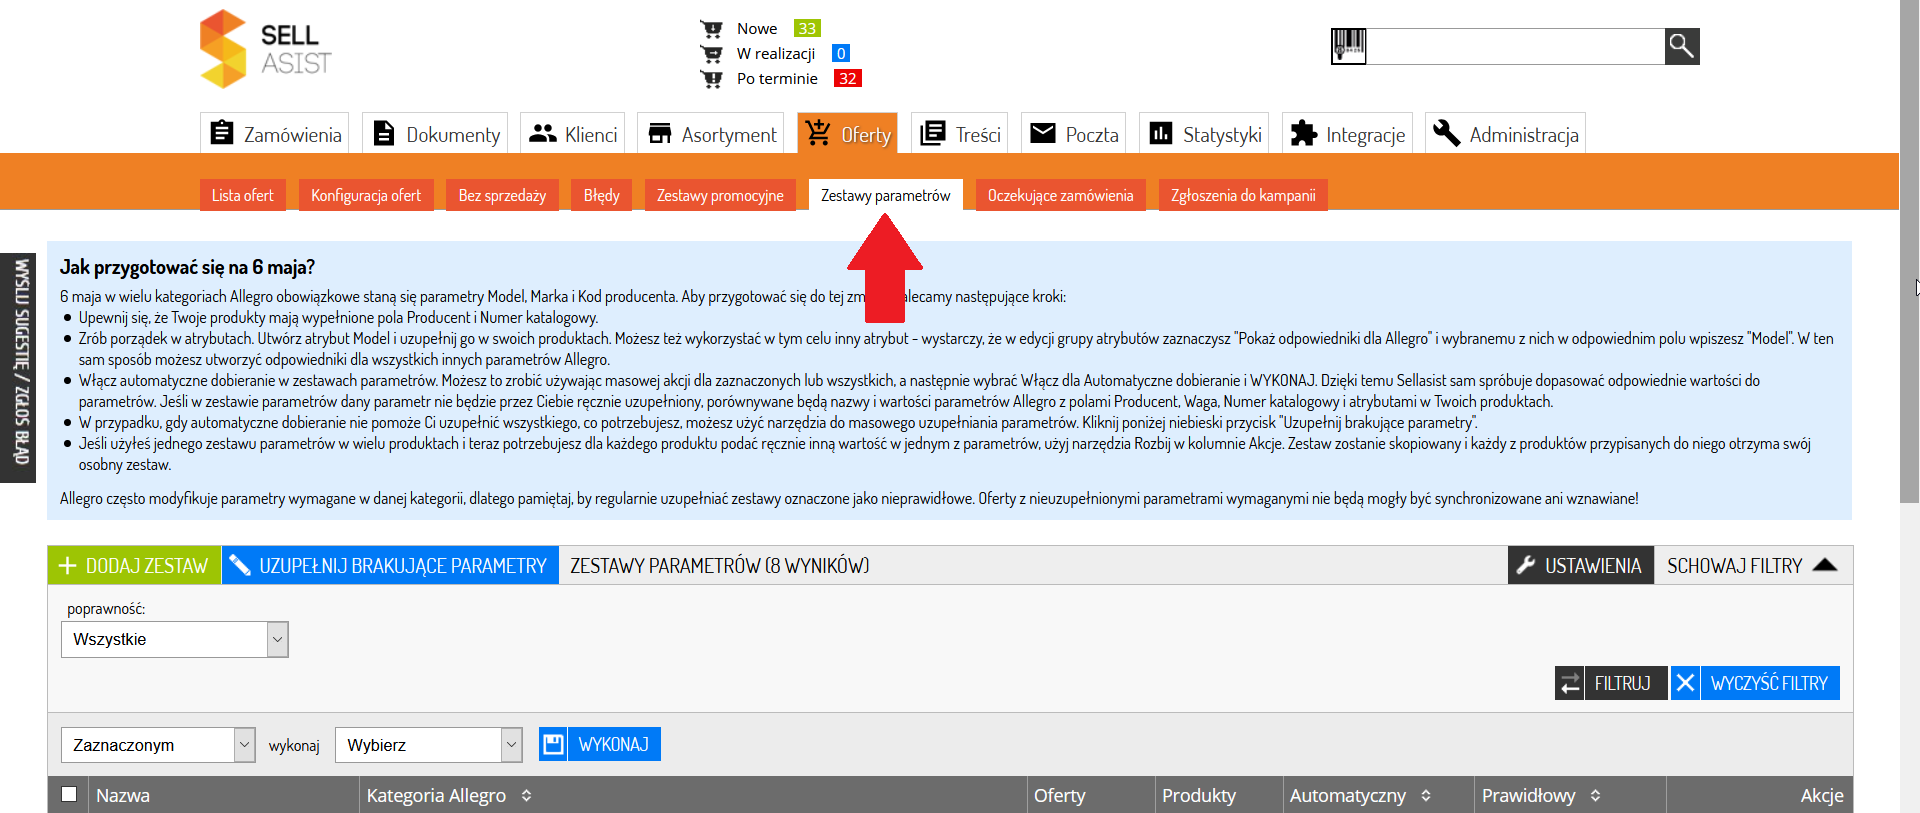Open the Poczta menu

pyautogui.click(x=1073, y=133)
